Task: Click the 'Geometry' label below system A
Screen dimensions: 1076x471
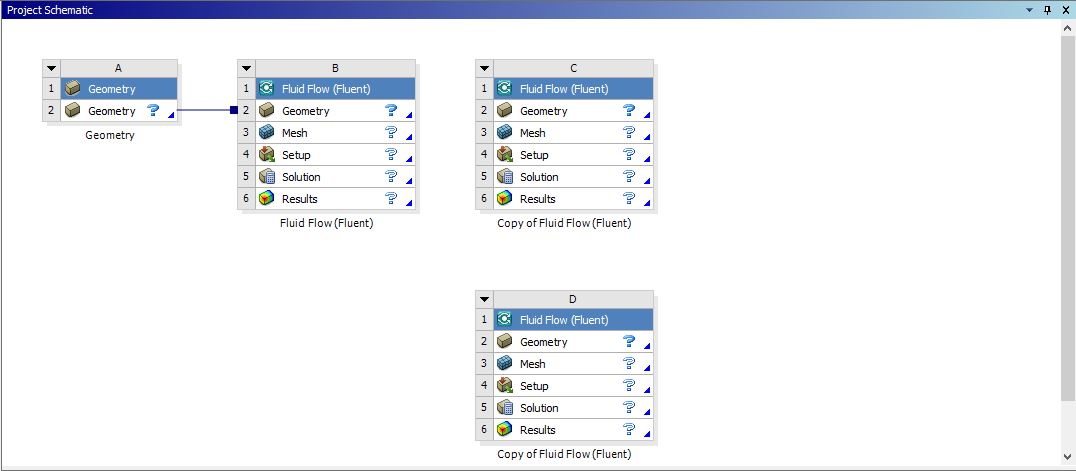Action: click(110, 135)
